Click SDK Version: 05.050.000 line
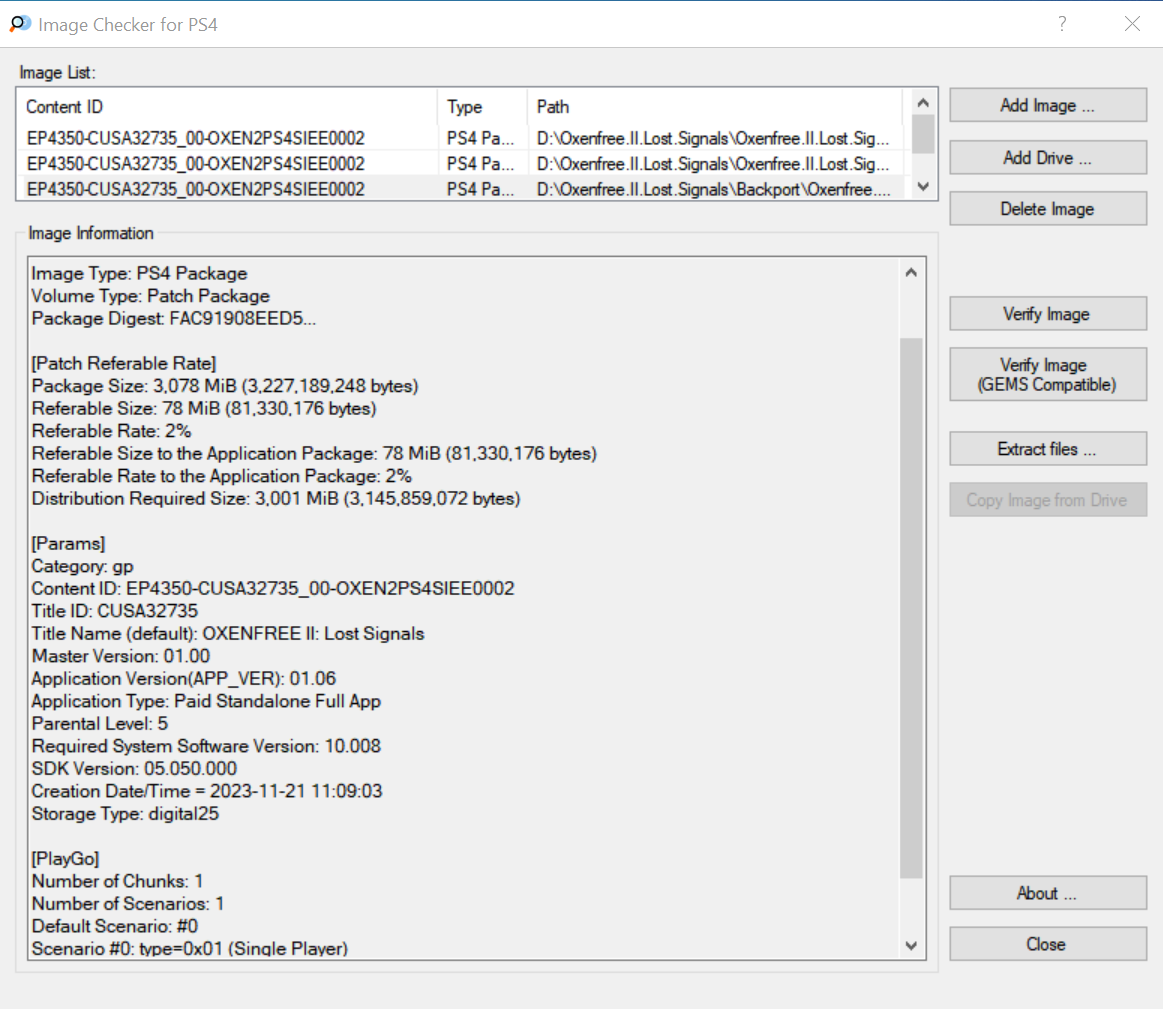Viewport: 1163px width, 1009px height. pyautogui.click(x=134, y=769)
